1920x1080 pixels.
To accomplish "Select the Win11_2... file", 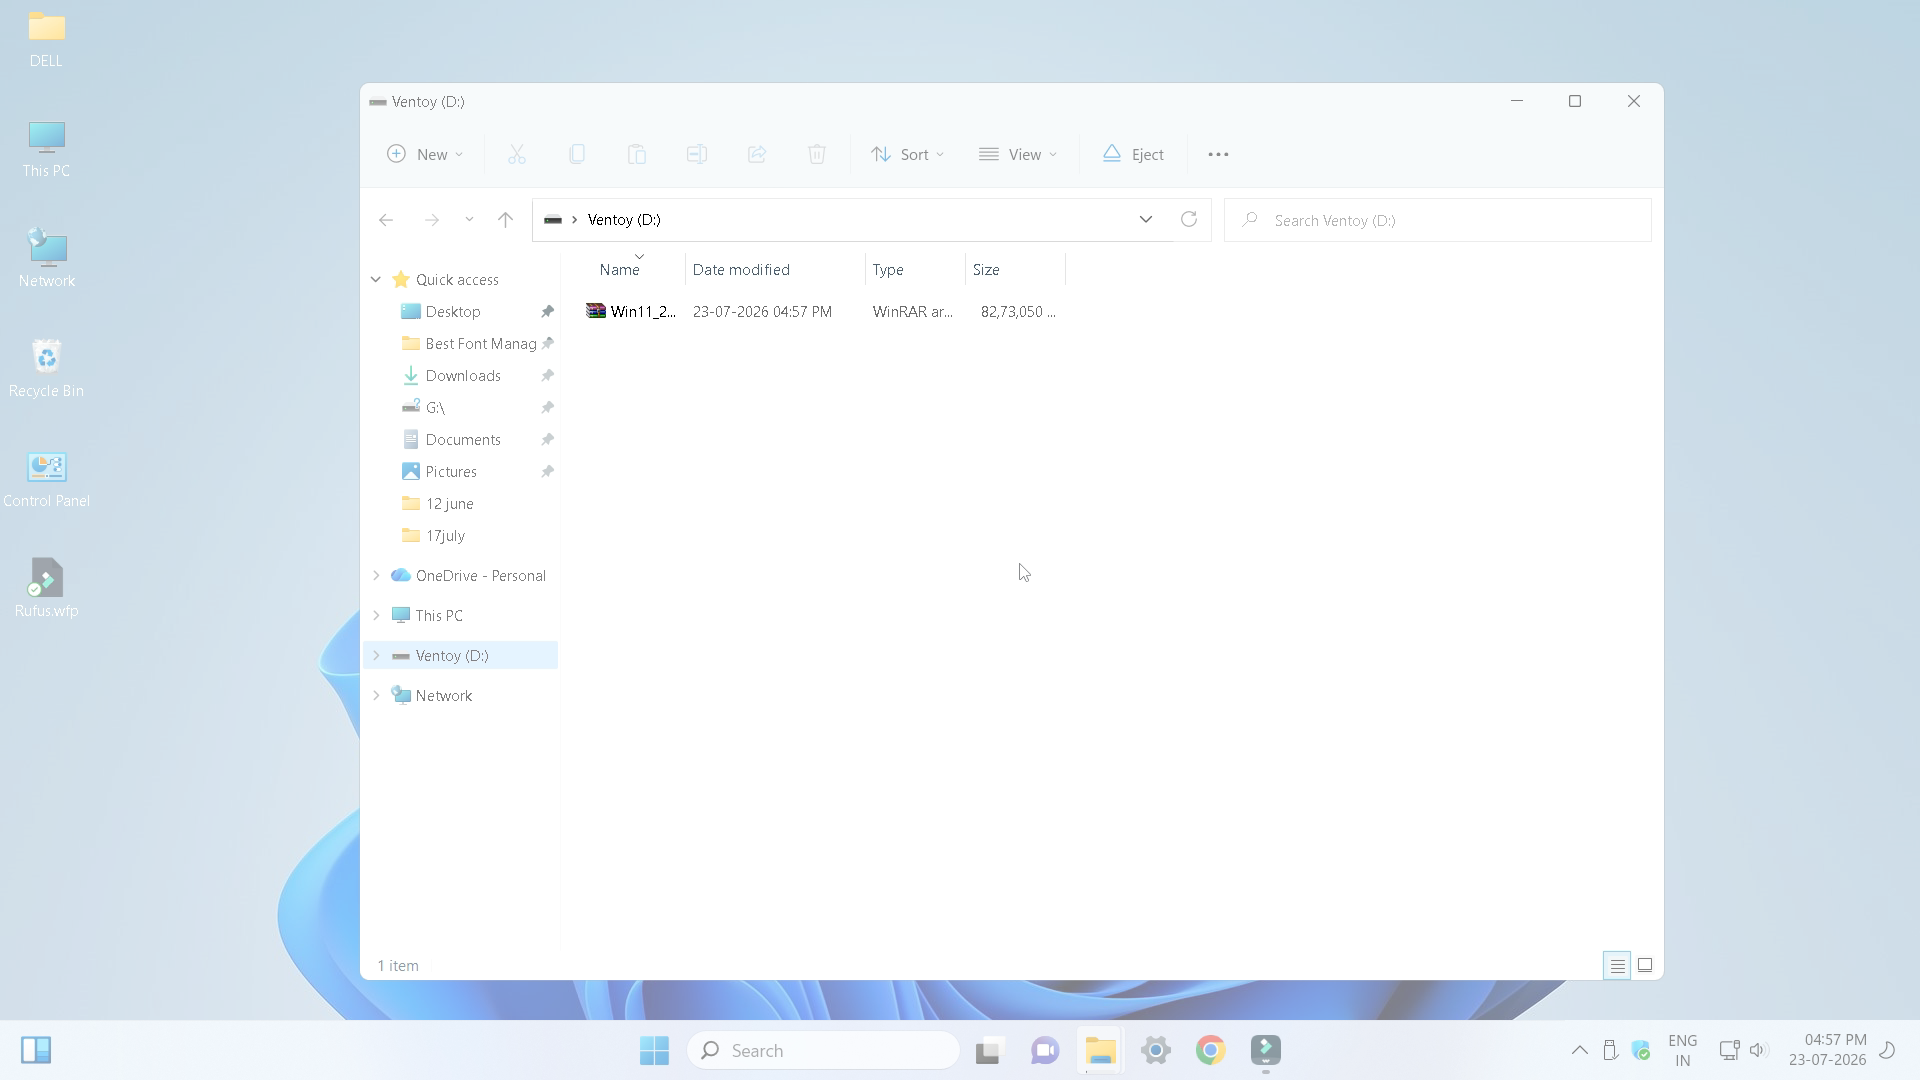I will click(643, 312).
